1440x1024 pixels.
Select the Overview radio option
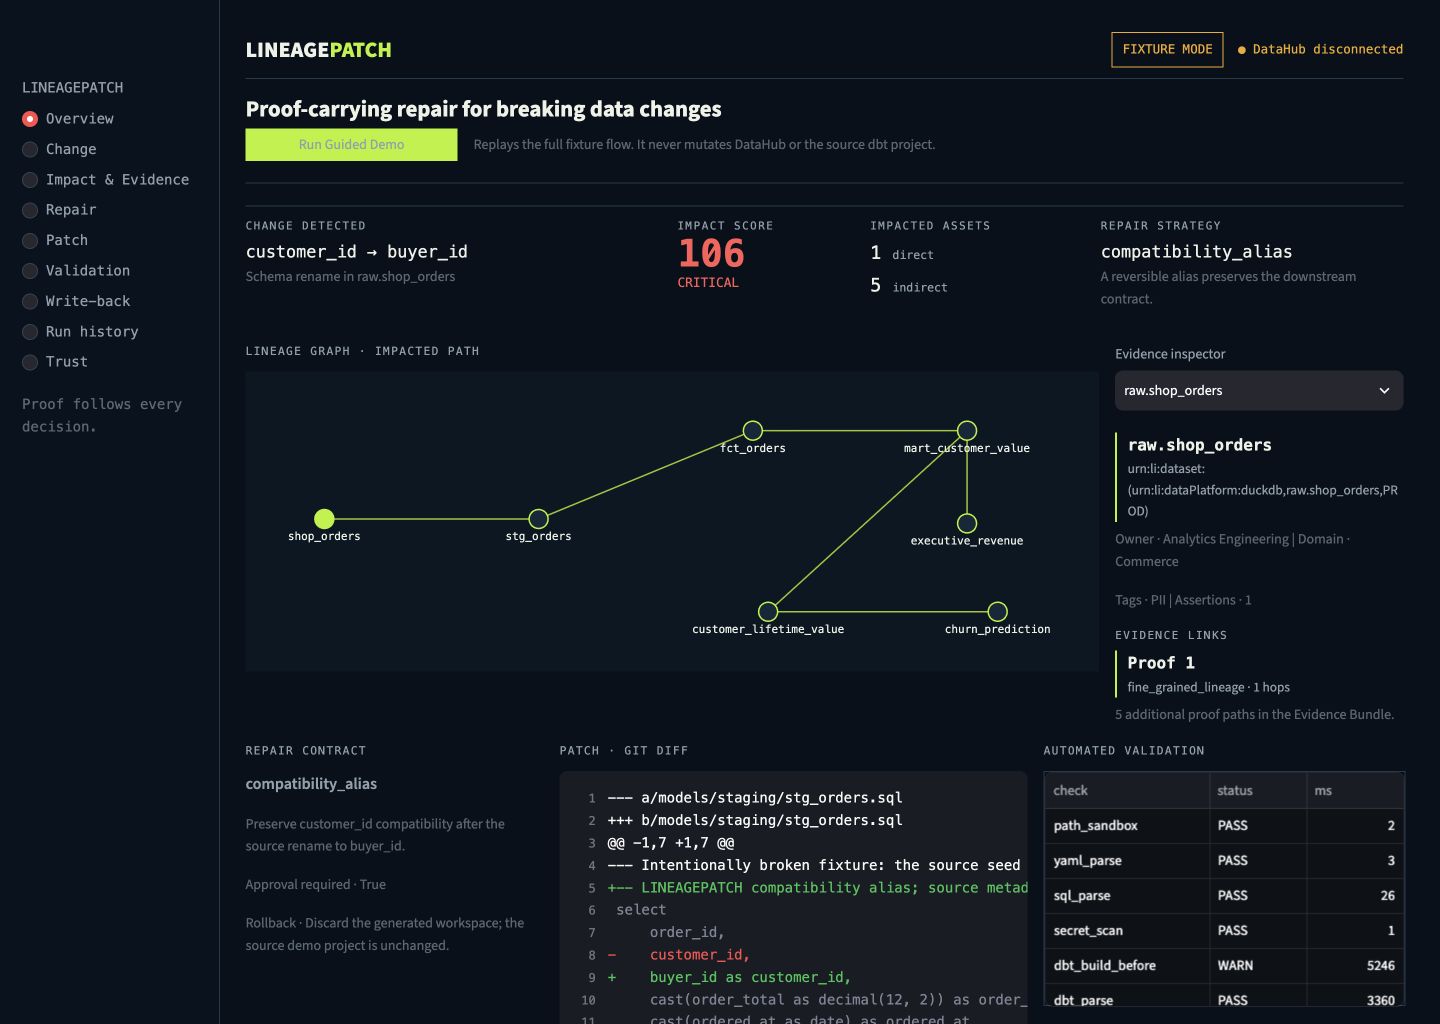[68, 119]
